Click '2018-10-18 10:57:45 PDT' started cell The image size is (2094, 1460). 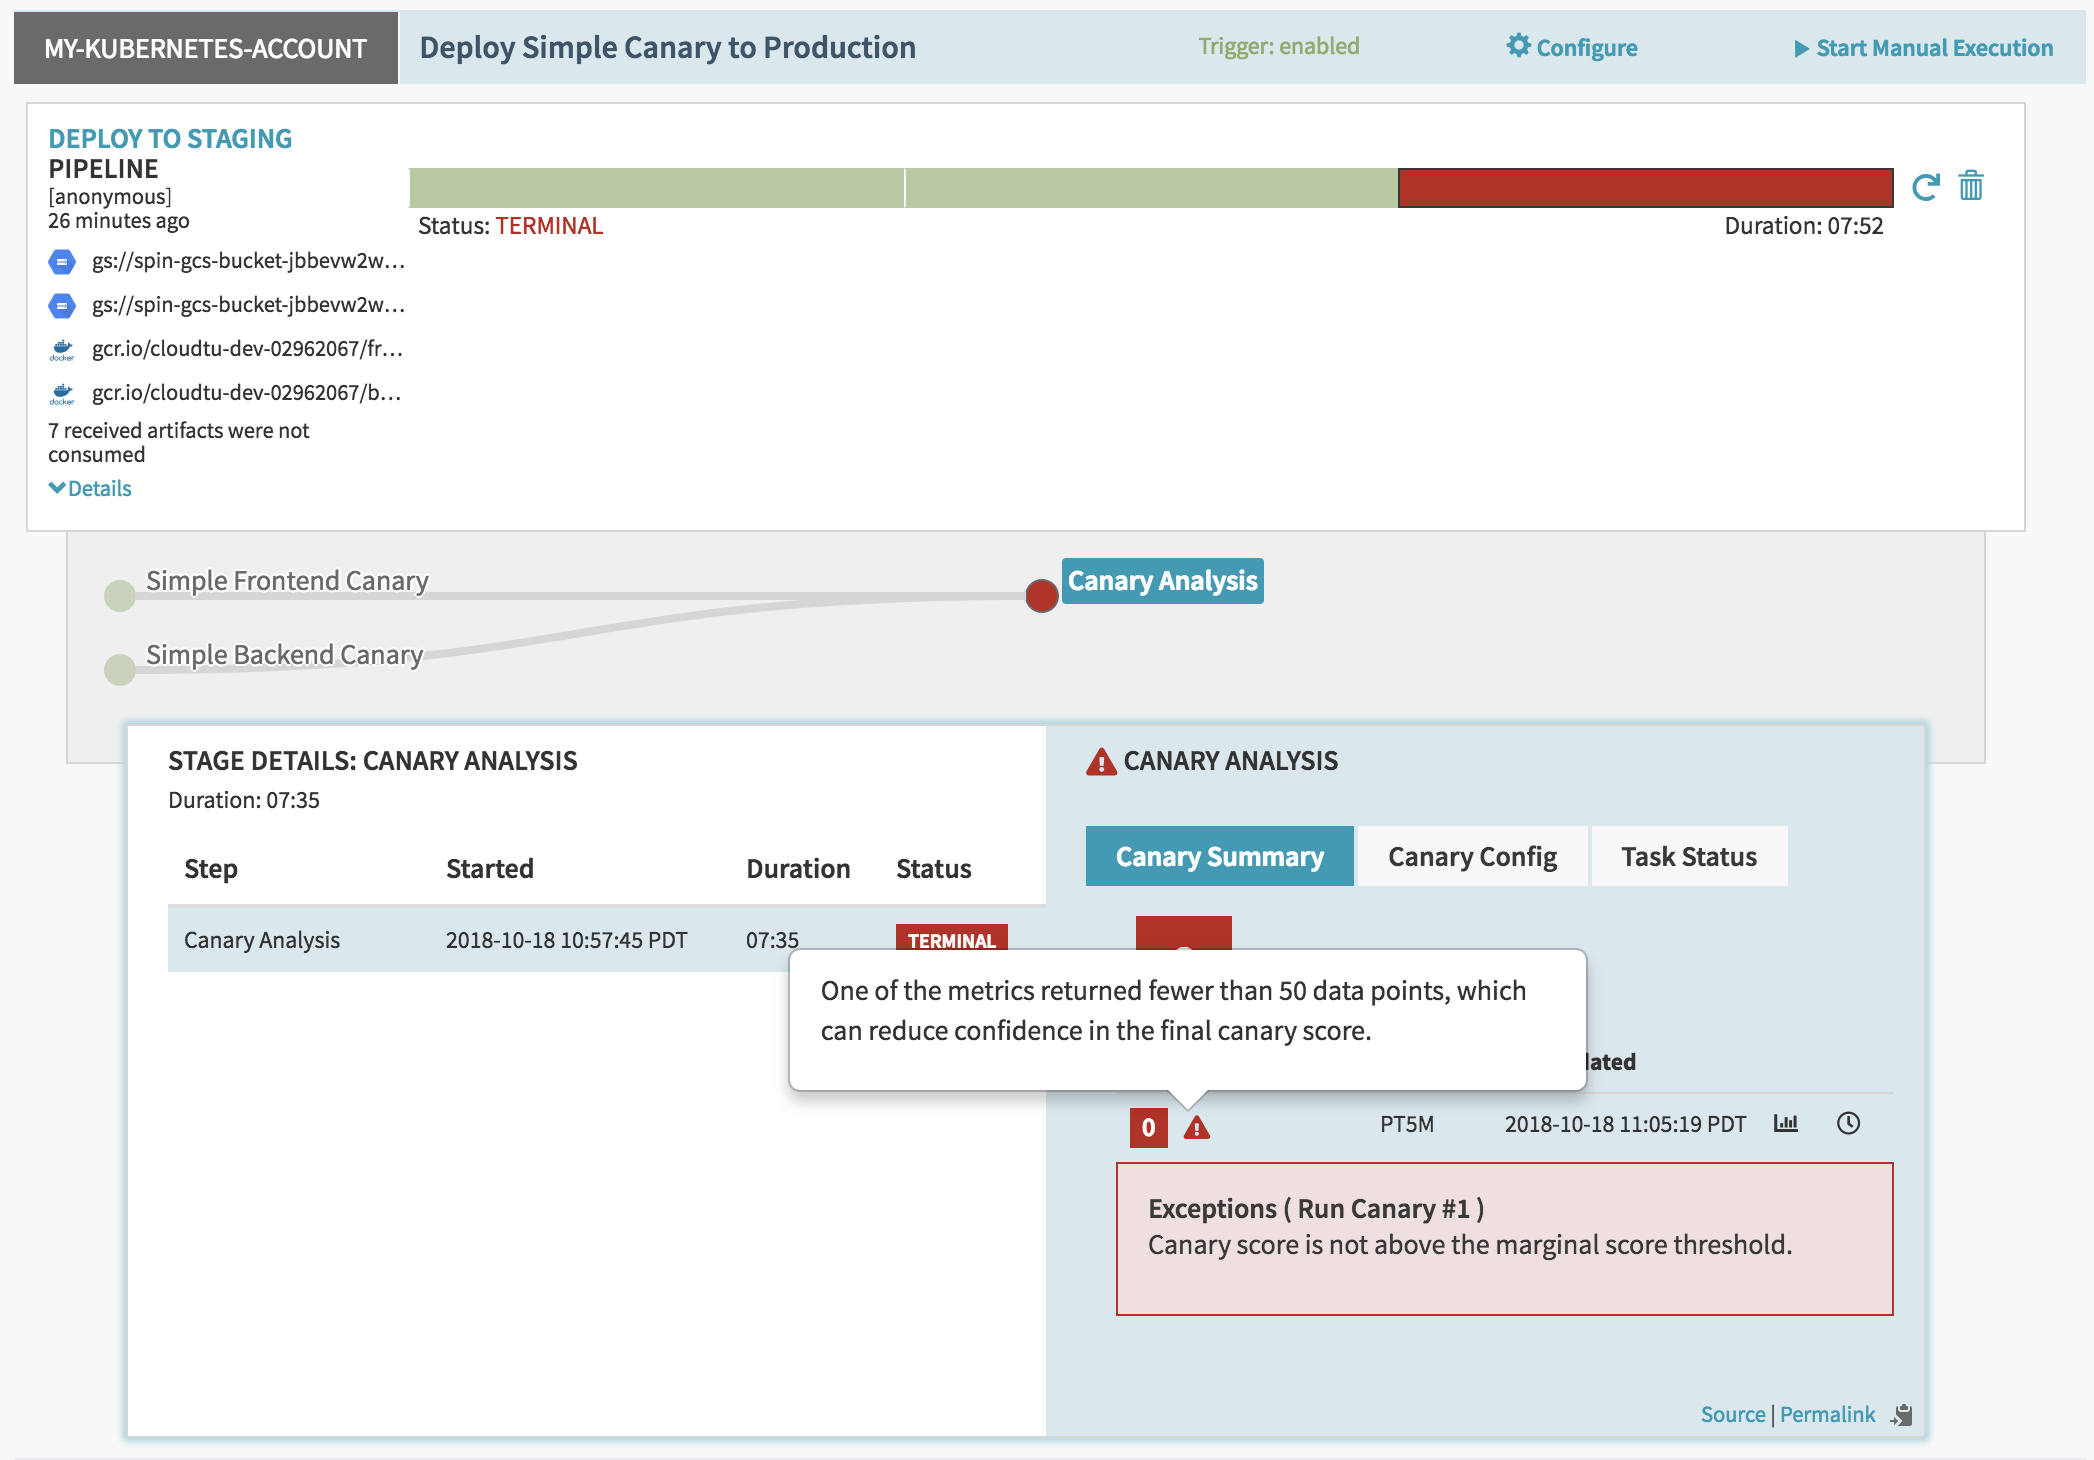coord(566,940)
